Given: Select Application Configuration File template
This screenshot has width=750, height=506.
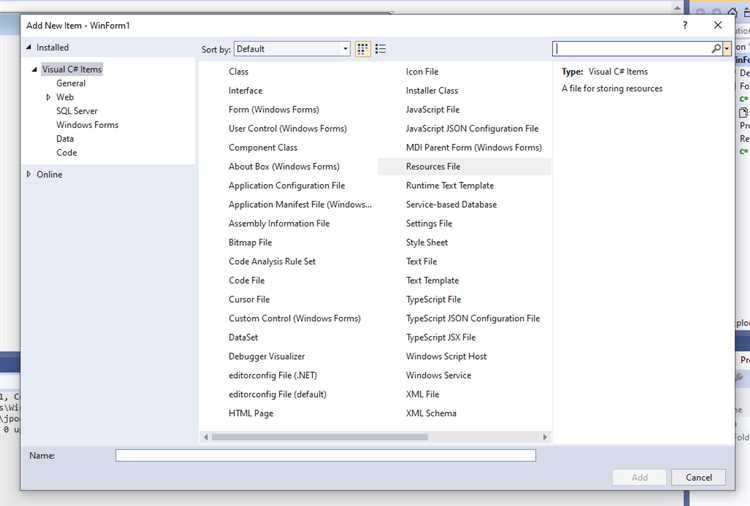Looking at the screenshot, I should 287,186.
